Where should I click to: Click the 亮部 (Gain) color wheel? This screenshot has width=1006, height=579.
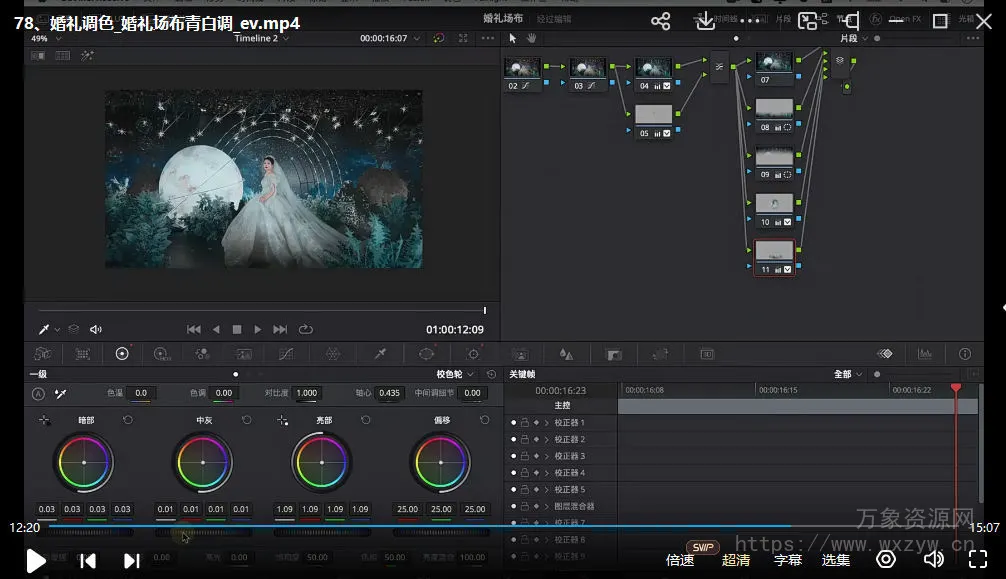click(x=322, y=462)
